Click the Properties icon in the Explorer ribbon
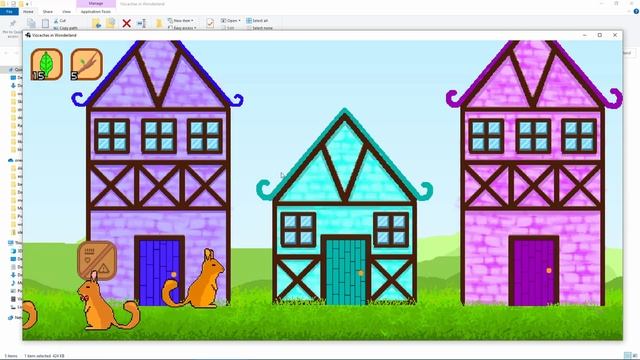The height and width of the screenshot is (360, 640). click(210, 23)
